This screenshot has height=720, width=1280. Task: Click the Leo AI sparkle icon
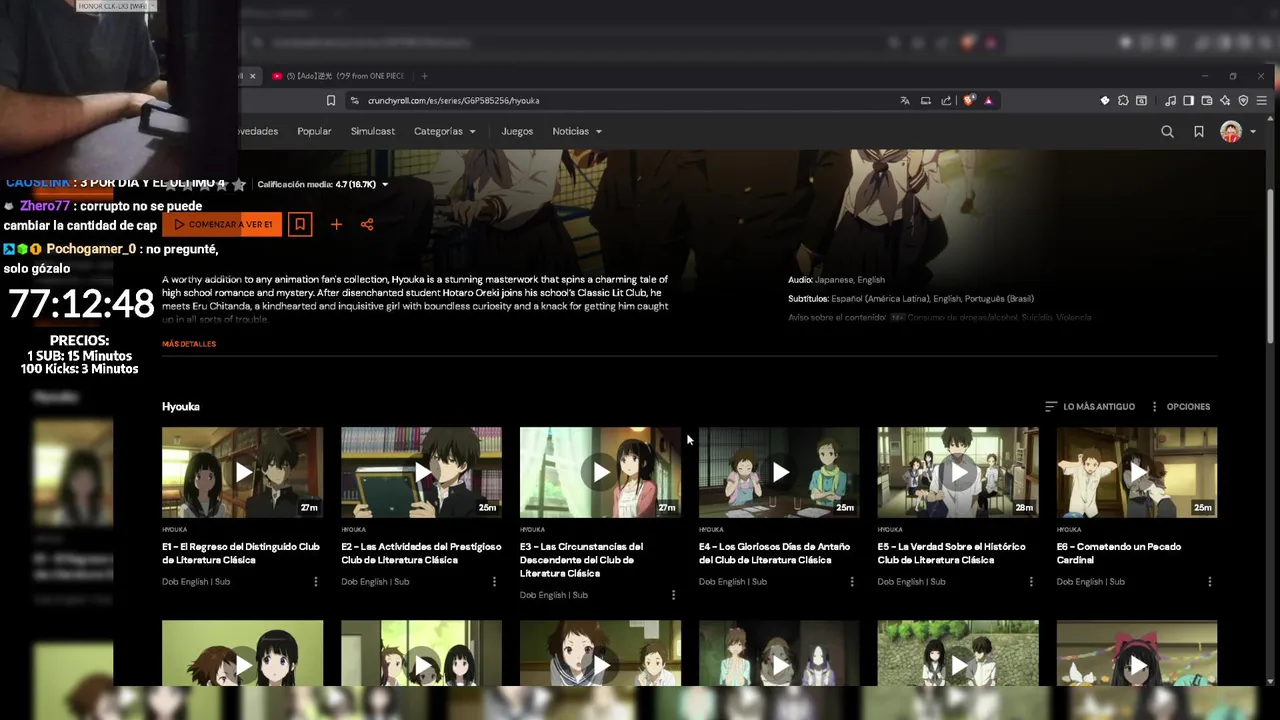(x=1225, y=100)
